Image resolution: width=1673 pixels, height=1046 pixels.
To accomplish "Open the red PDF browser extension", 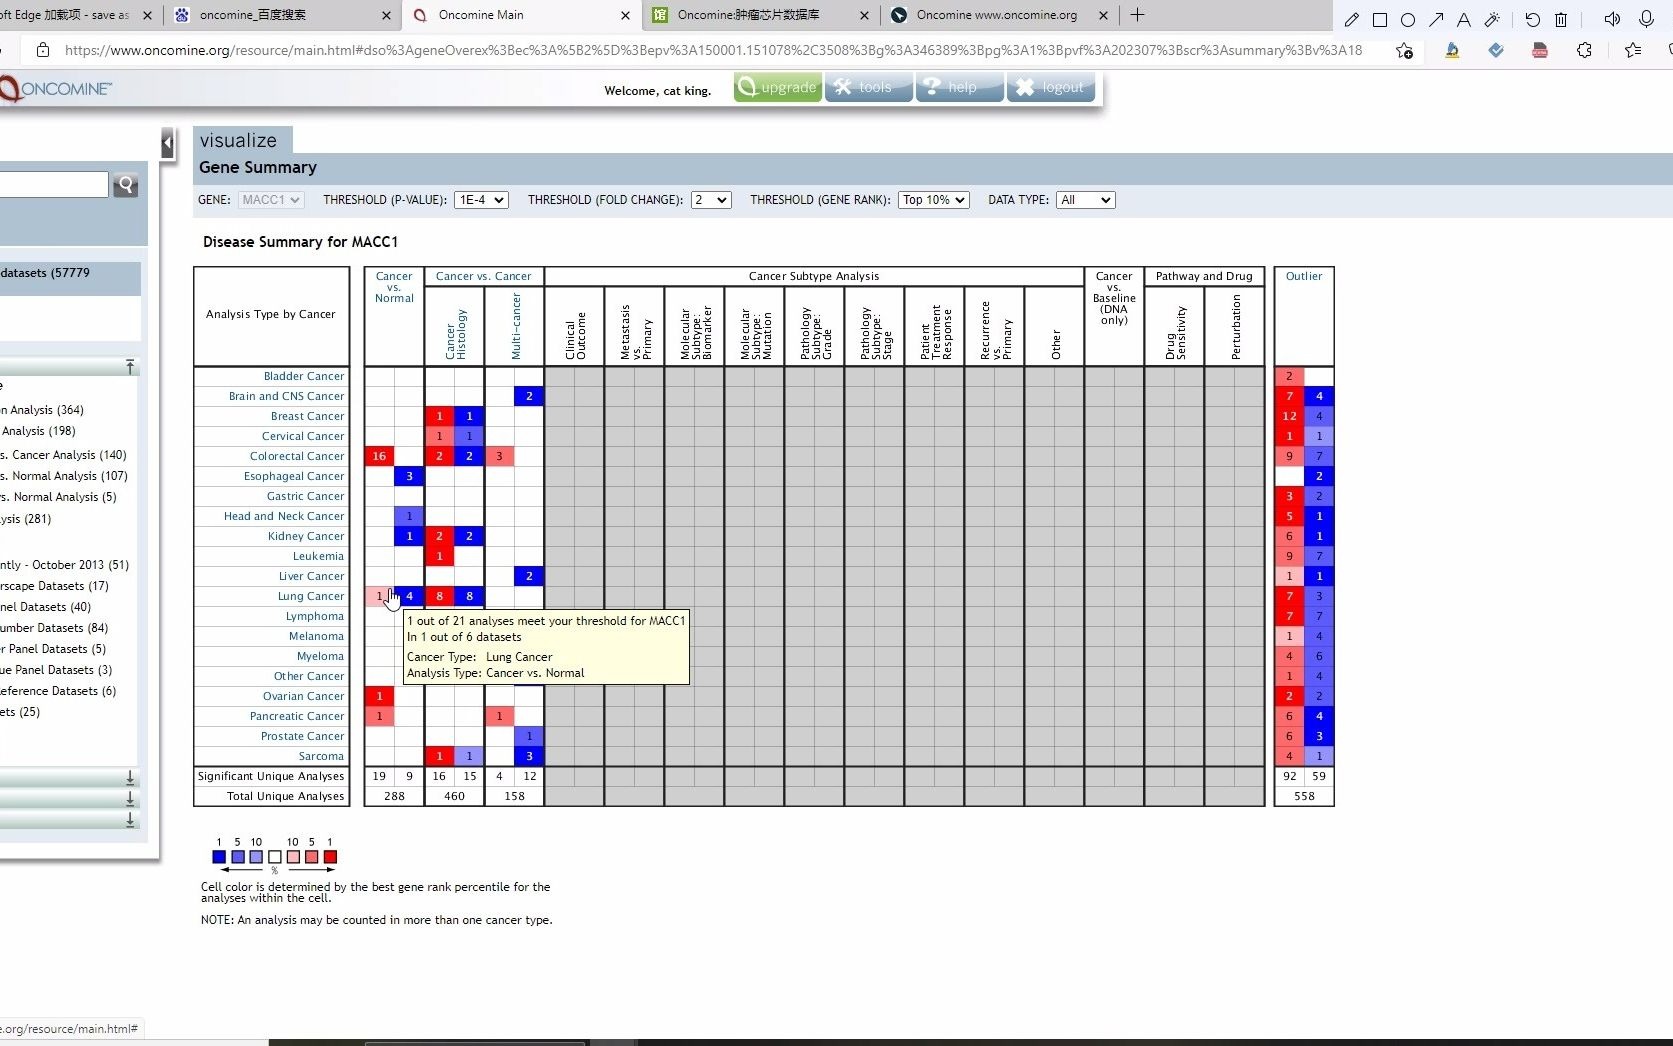I will [1540, 50].
